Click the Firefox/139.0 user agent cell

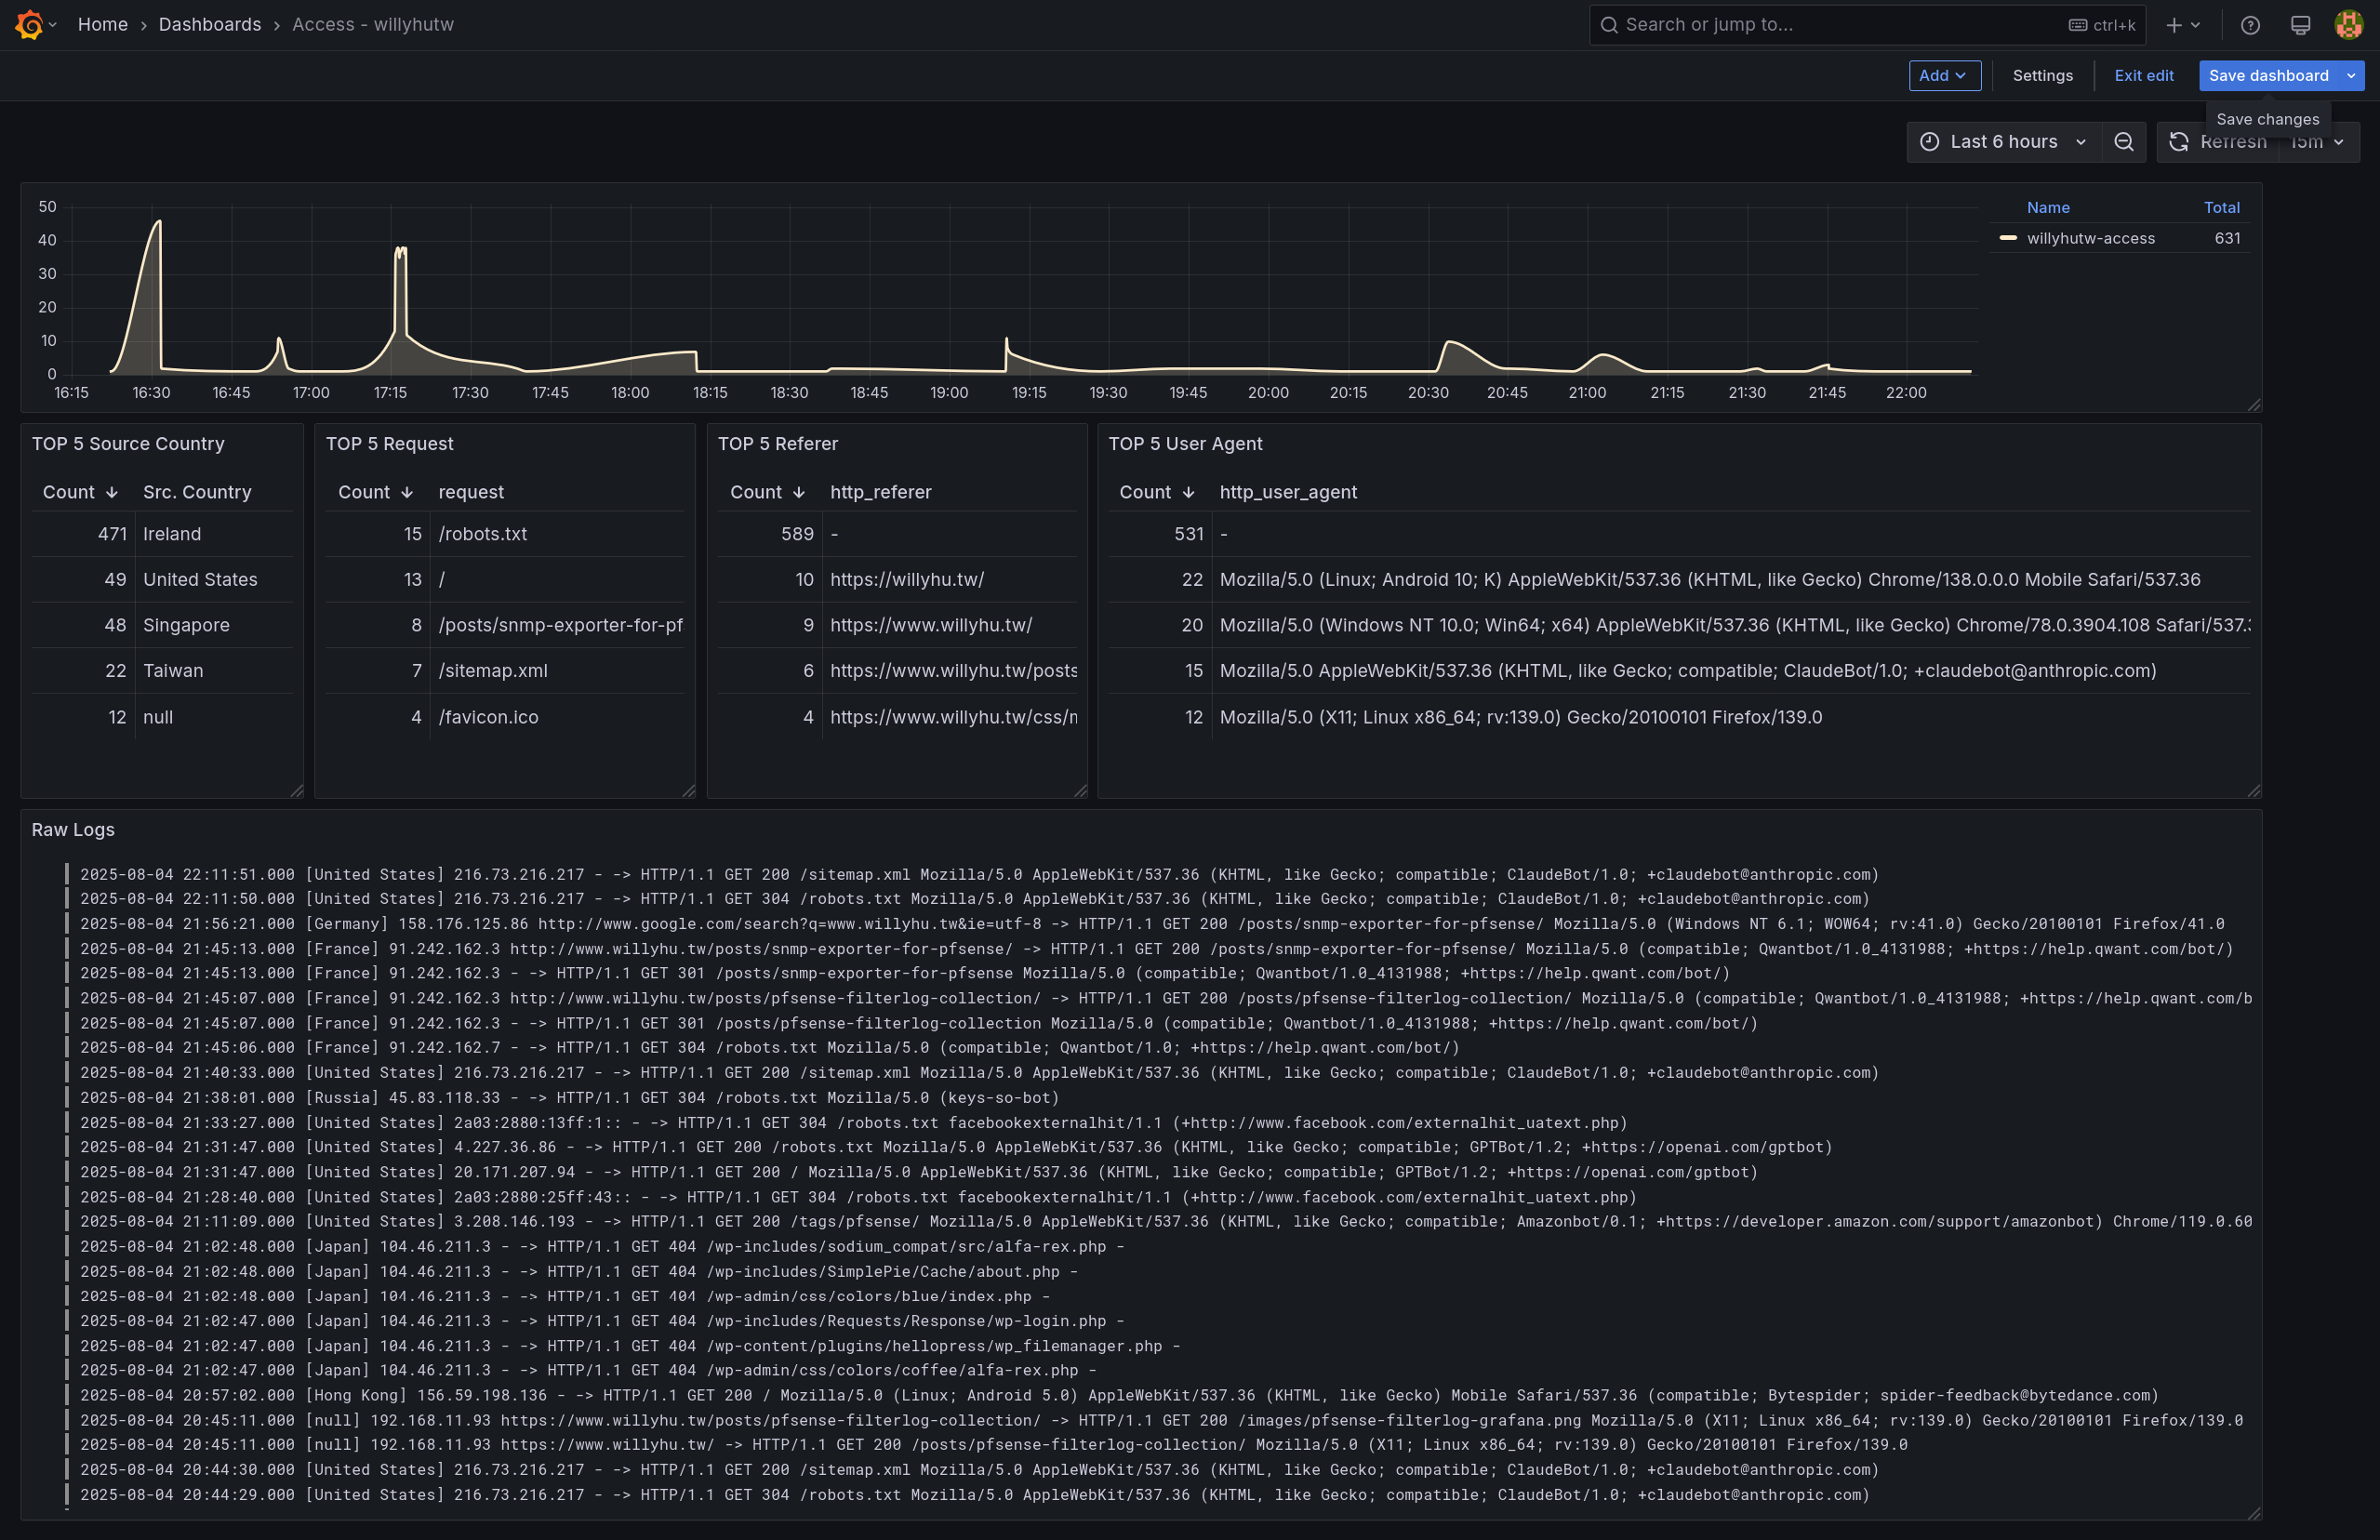(x=1731, y=717)
